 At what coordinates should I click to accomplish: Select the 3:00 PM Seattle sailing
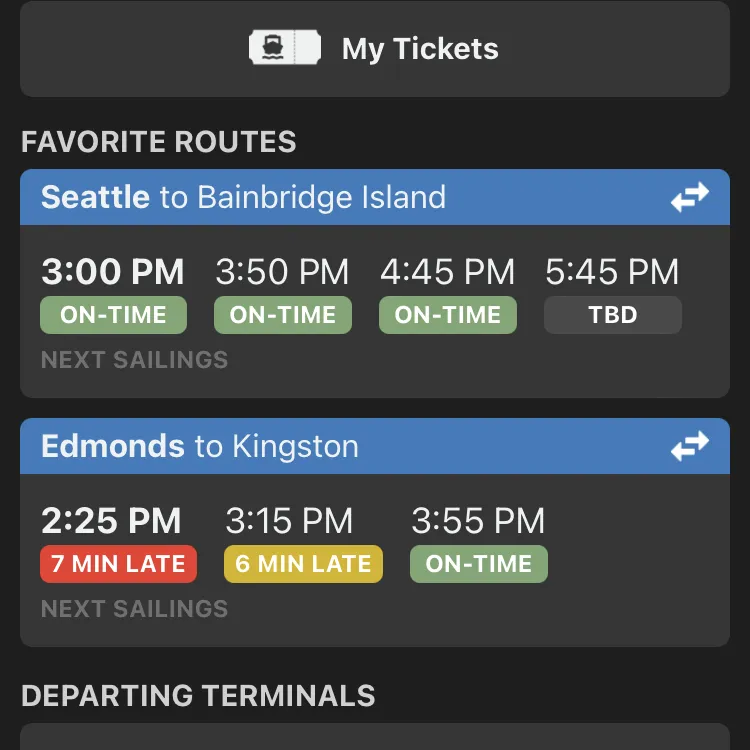pyautogui.click(x=113, y=272)
